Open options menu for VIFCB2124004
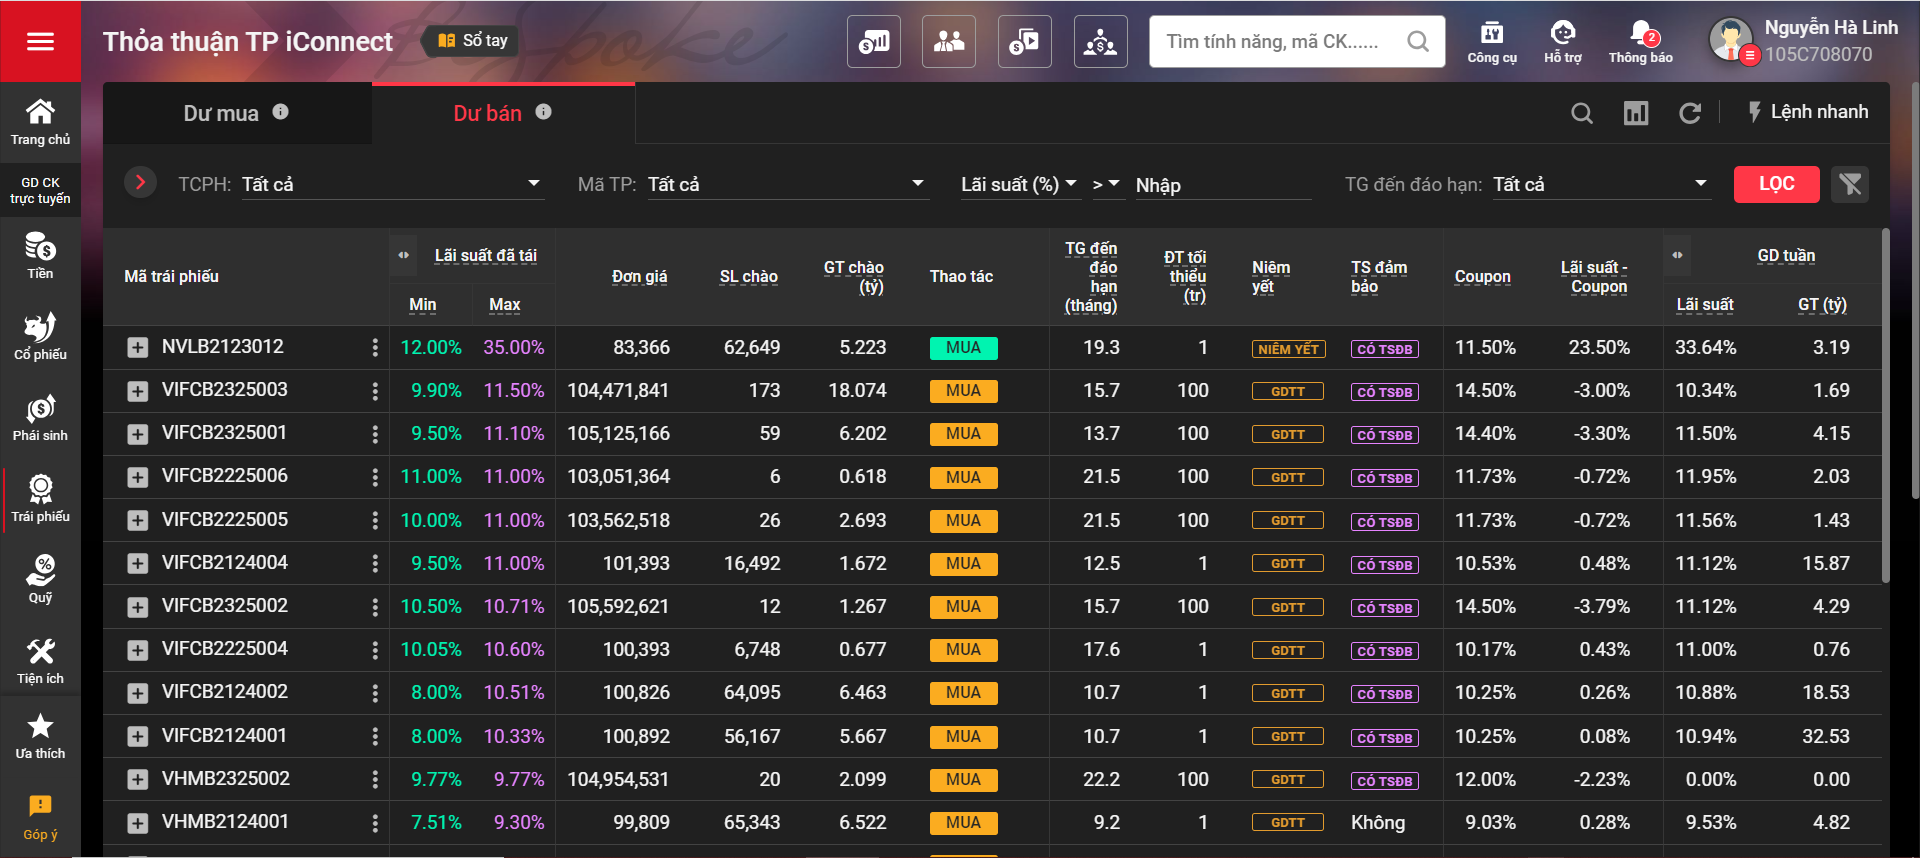Image resolution: width=1920 pixels, height=858 pixels. (x=375, y=564)
